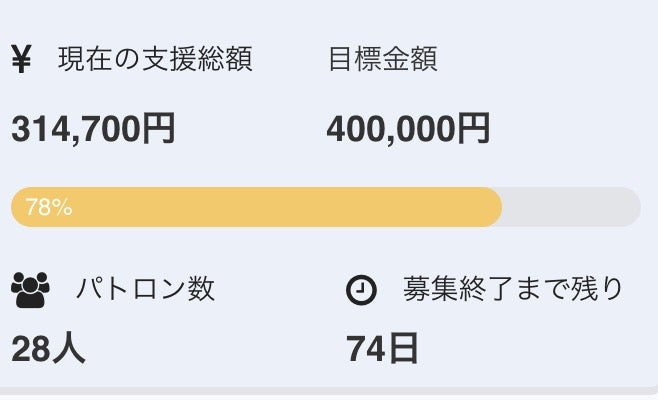Click the 日 character after 74

click(403, 349)
